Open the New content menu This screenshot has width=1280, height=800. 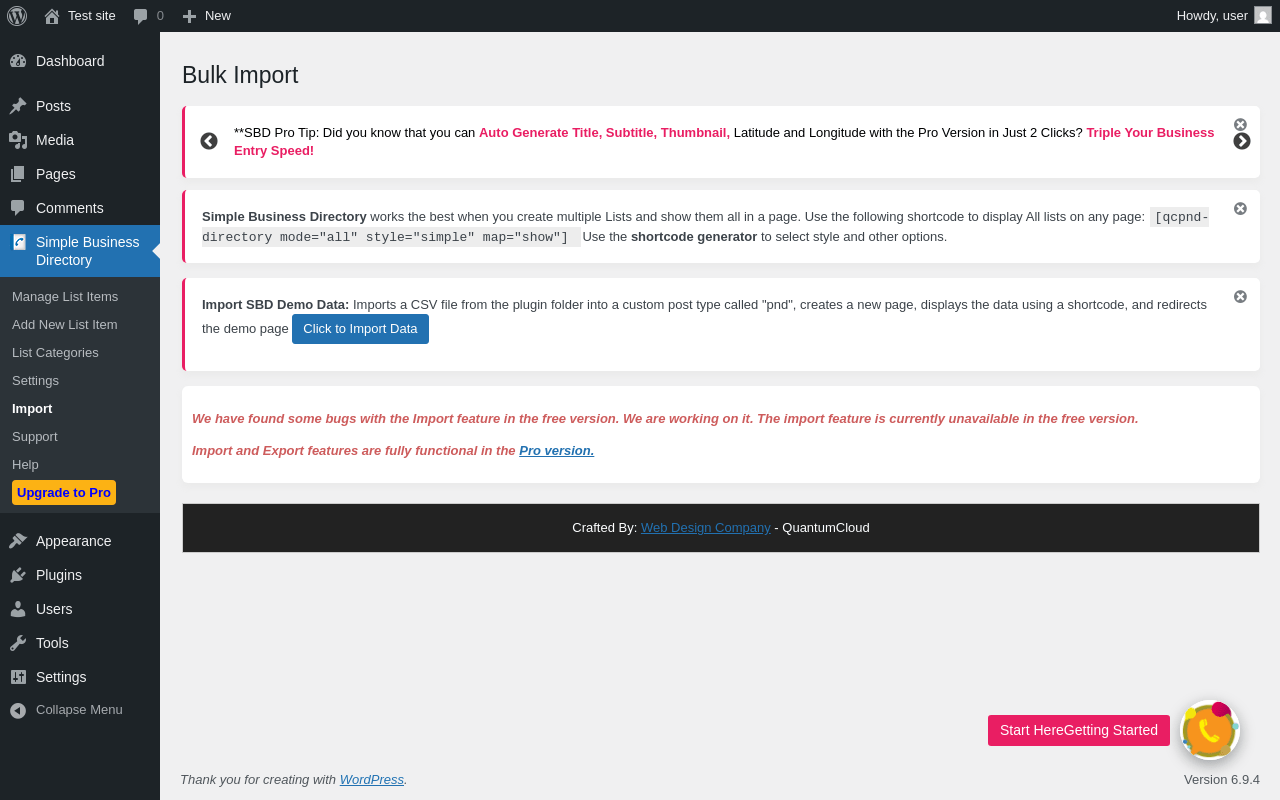[x=206, y=16]
